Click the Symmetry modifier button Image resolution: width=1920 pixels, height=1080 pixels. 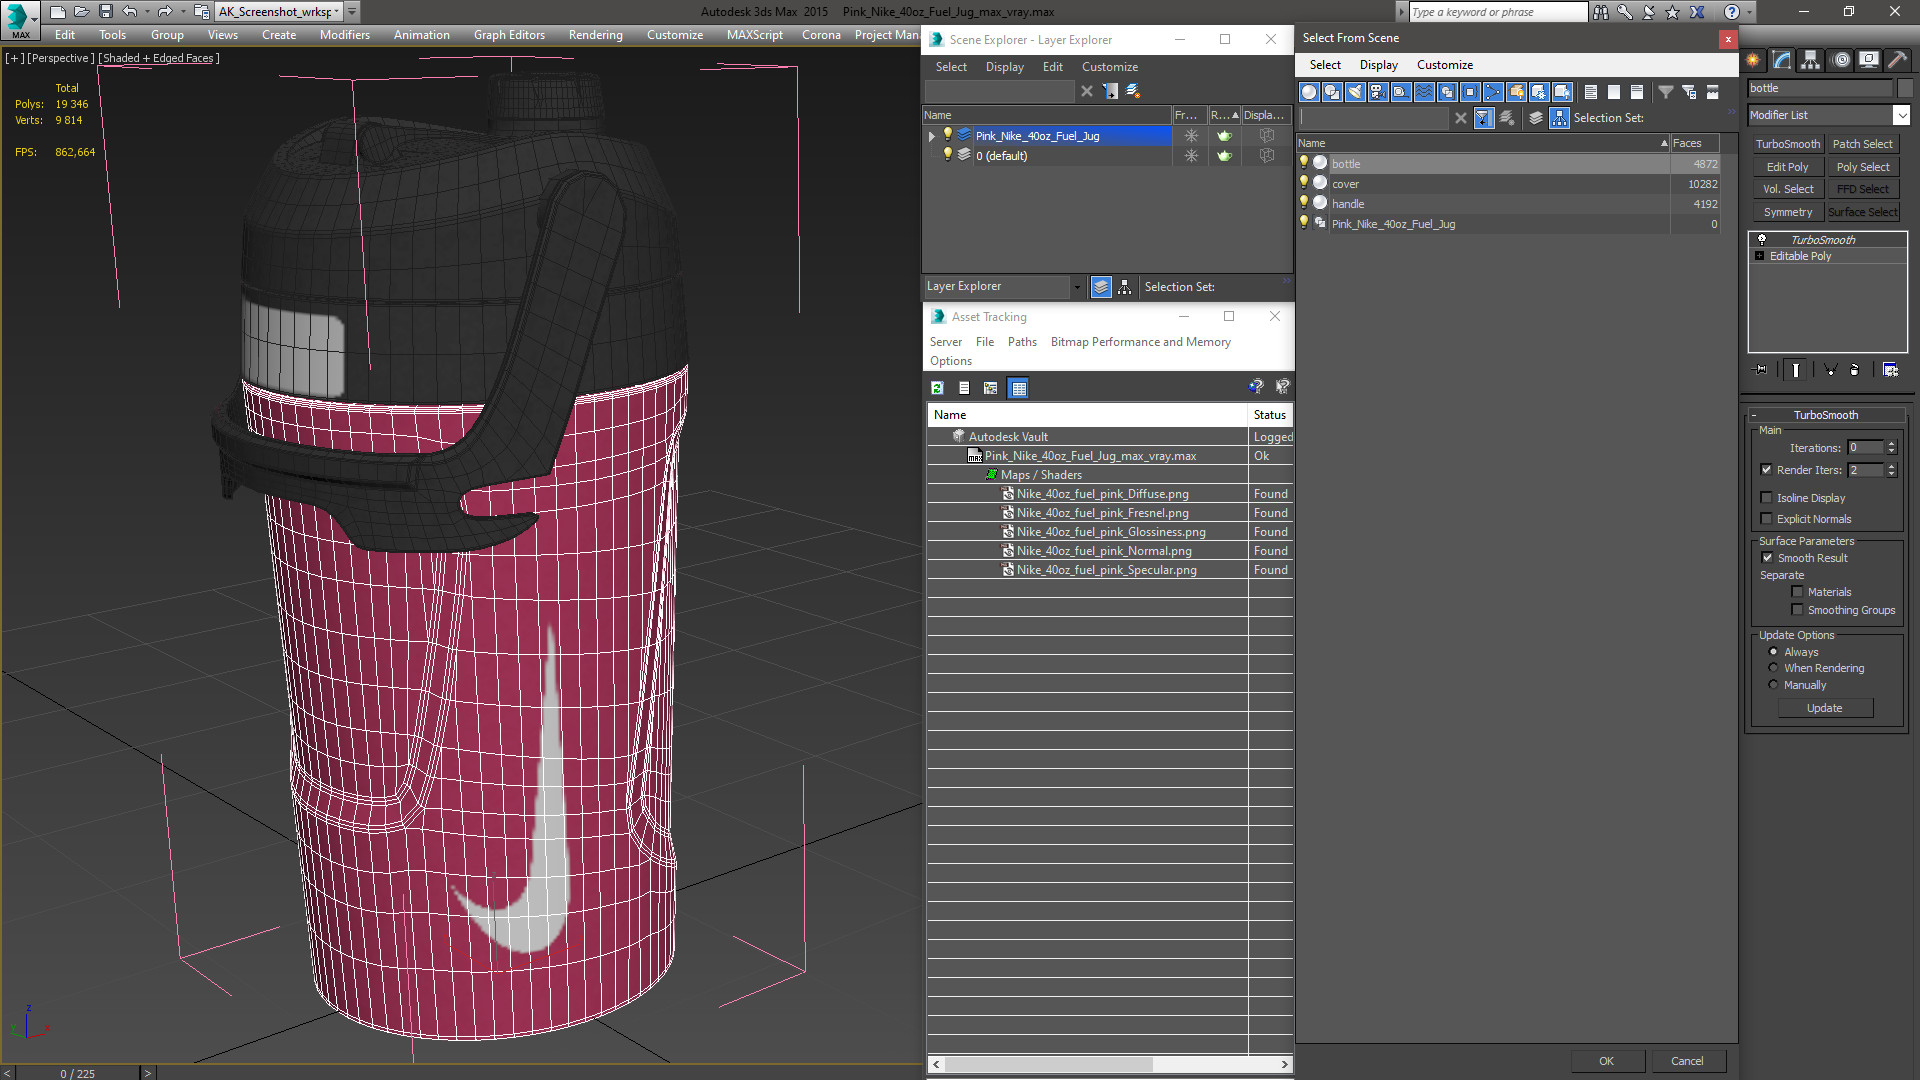[1787, 212]
